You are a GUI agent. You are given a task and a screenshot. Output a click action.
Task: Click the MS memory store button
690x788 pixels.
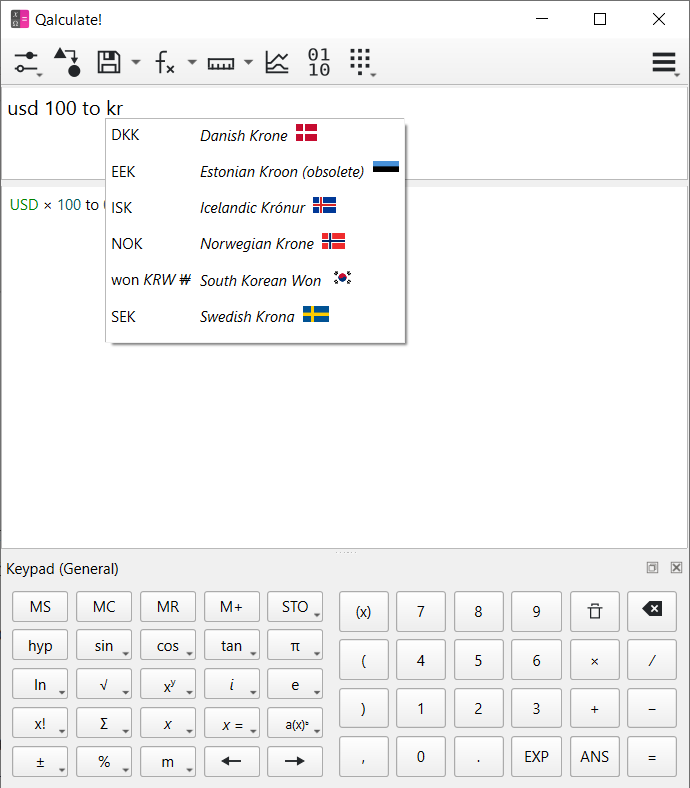click(40, 607)
